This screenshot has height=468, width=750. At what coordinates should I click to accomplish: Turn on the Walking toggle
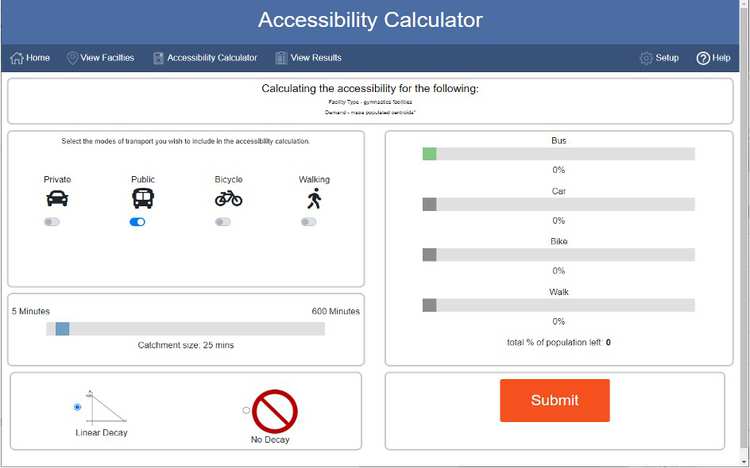pyautogui.click(x=309, y=222)
